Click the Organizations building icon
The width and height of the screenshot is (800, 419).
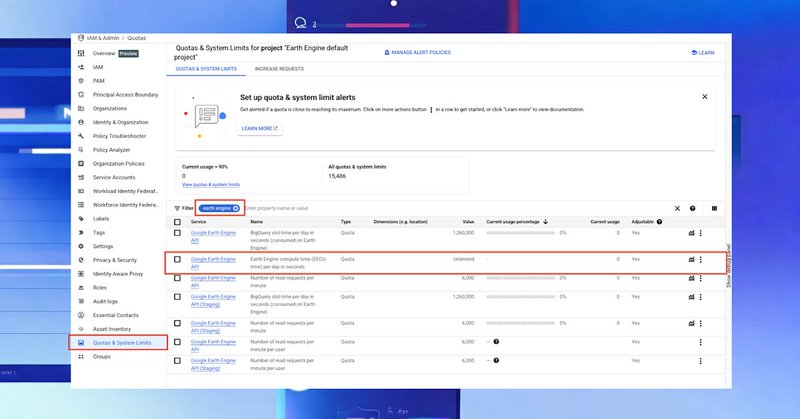click(x=81, y=108)
